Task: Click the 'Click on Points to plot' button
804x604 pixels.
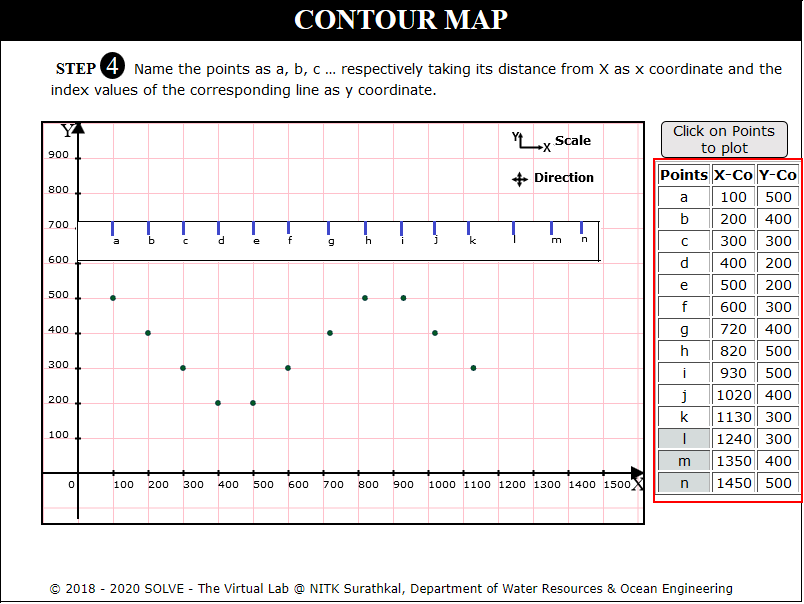Action: [723, 139]
